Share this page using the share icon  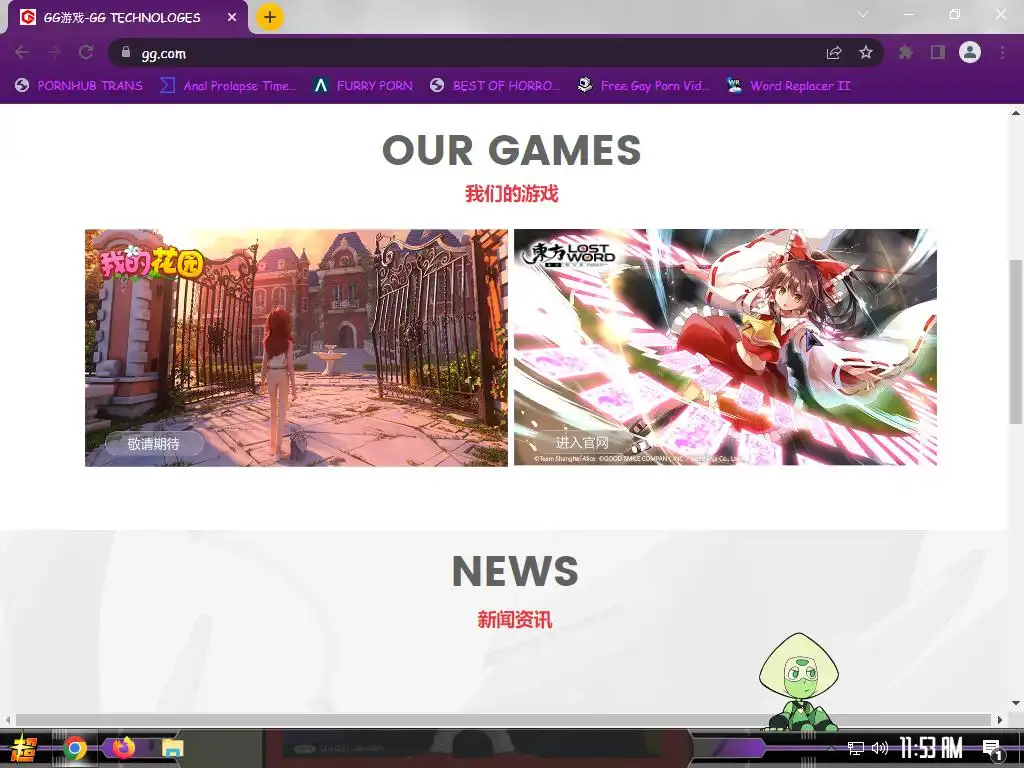tap(834, 53)
